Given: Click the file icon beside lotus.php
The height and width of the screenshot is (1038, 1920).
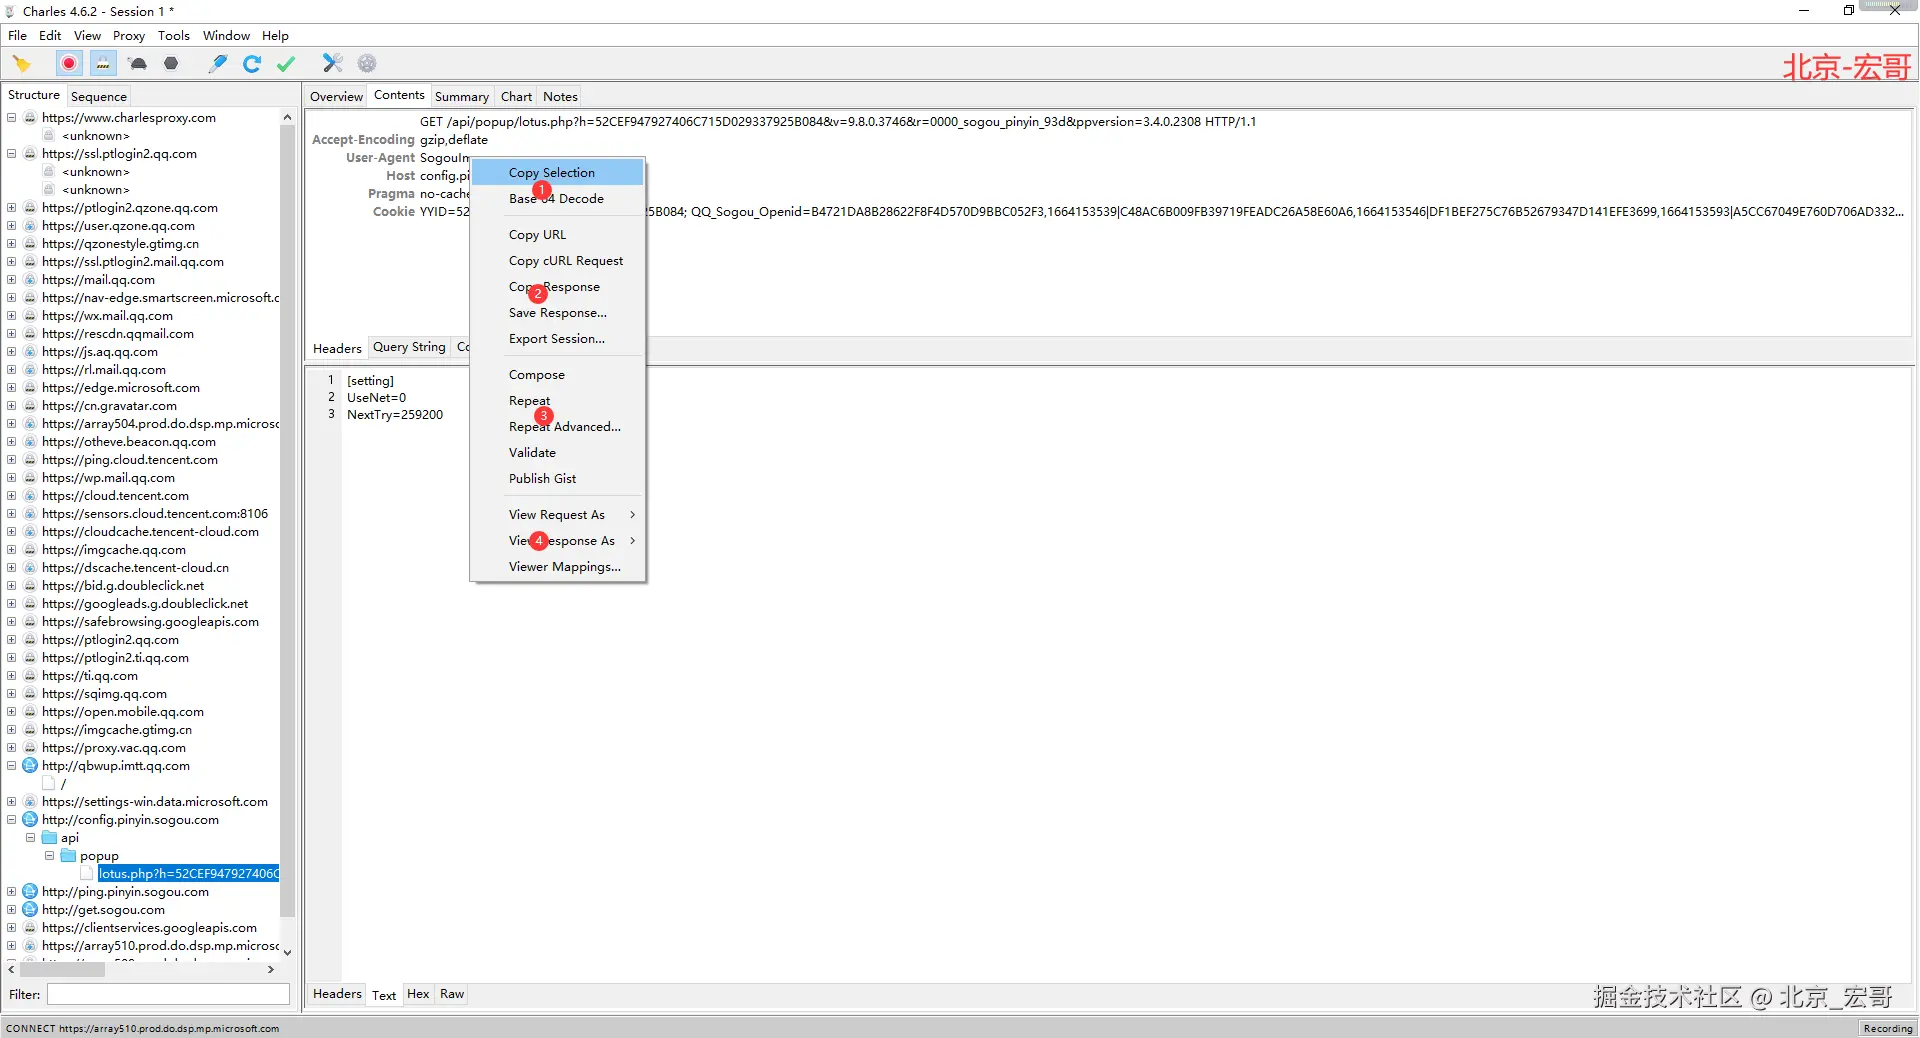Looking at the screenshot, I should coord(87,874).
